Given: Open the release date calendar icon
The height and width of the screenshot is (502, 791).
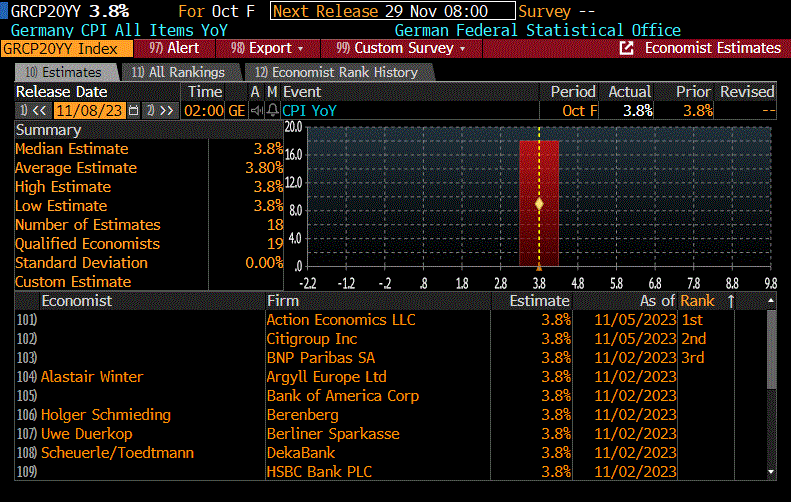Looking at the screenshot, I should pyautogui.click(x=133, y=110).
